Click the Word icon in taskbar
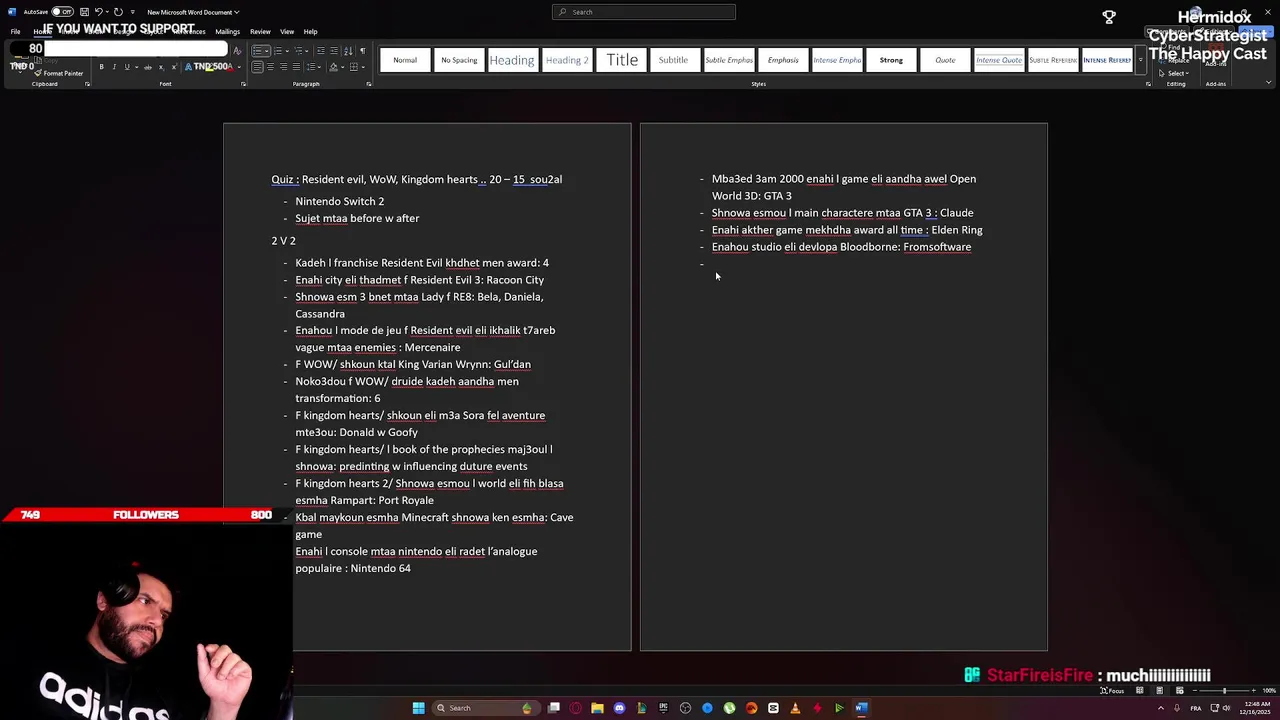 (860, 708)
